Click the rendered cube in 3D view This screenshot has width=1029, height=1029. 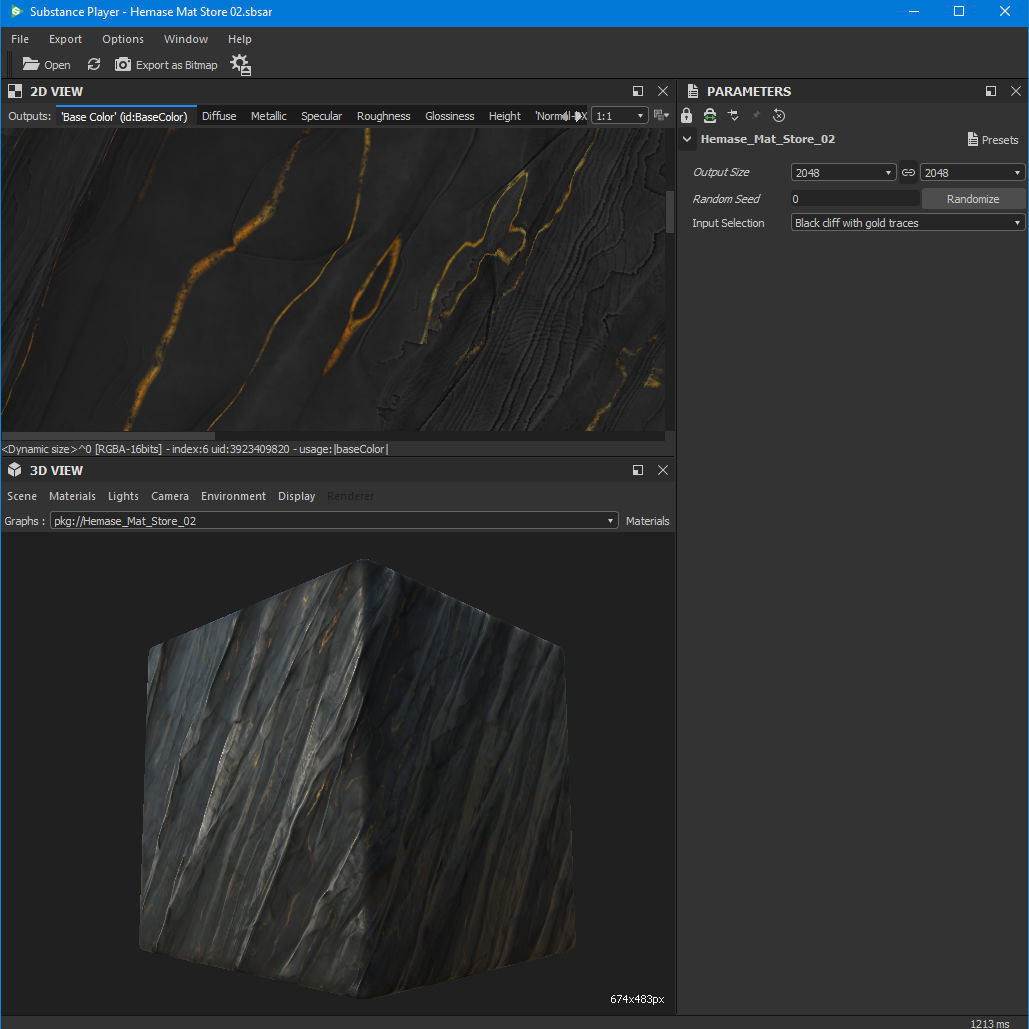358,778
